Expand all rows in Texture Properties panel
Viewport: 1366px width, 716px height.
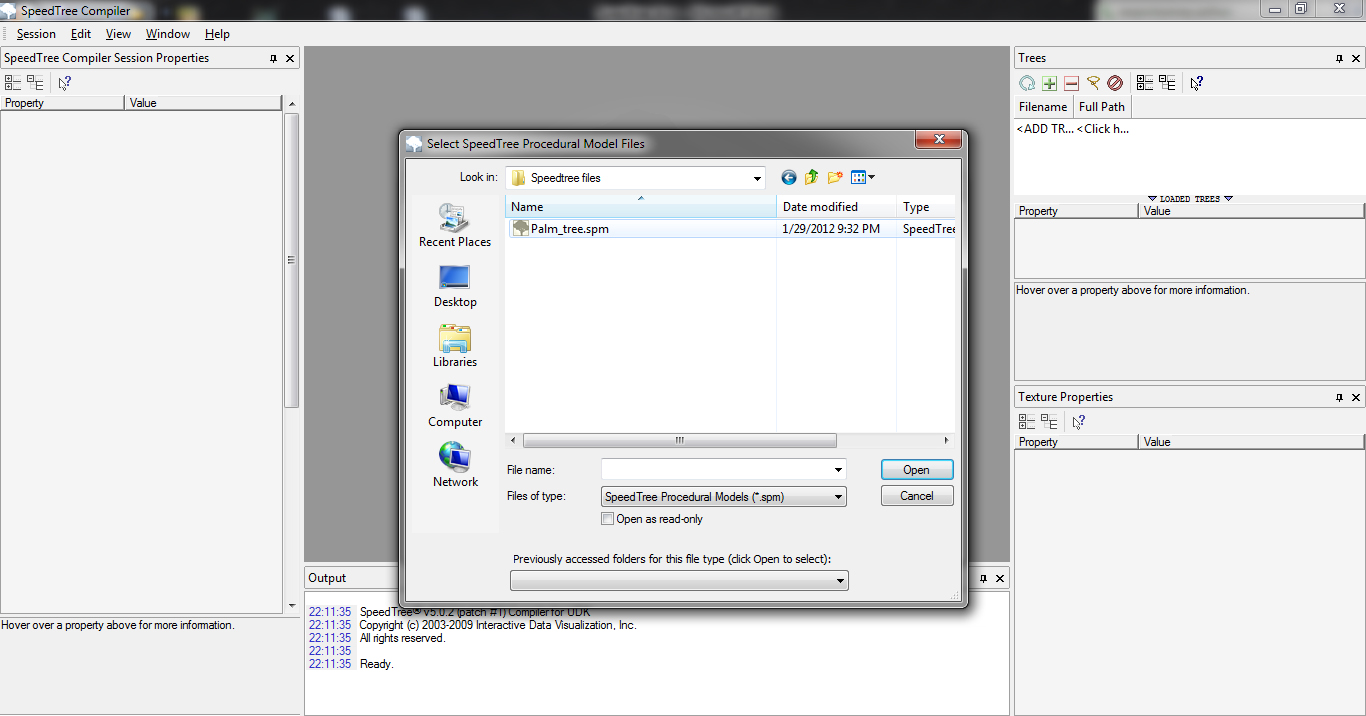point(1027,422)
